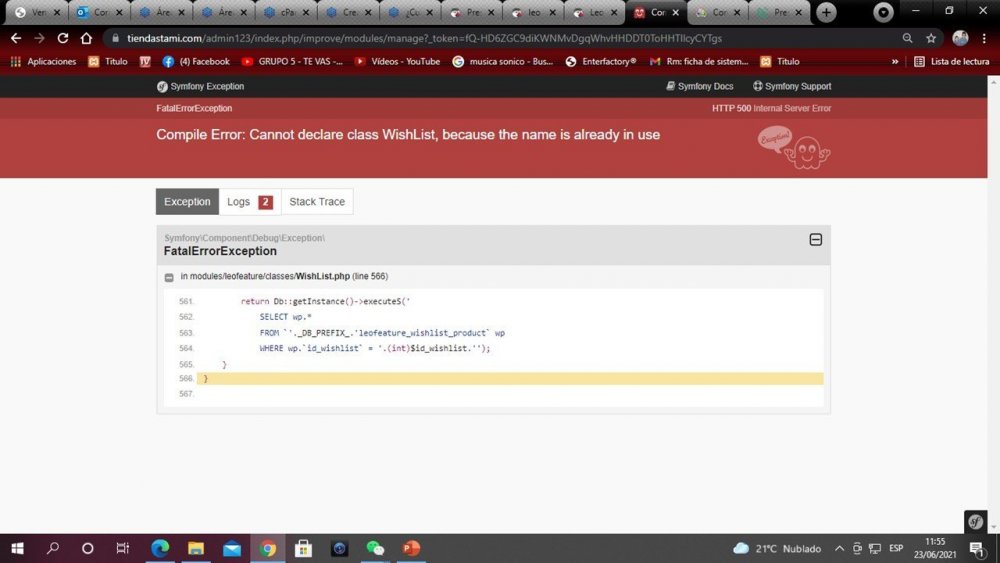Bookmark this page with the star icon
Viewport: 1000px width, 563px height.
point(931,38)
